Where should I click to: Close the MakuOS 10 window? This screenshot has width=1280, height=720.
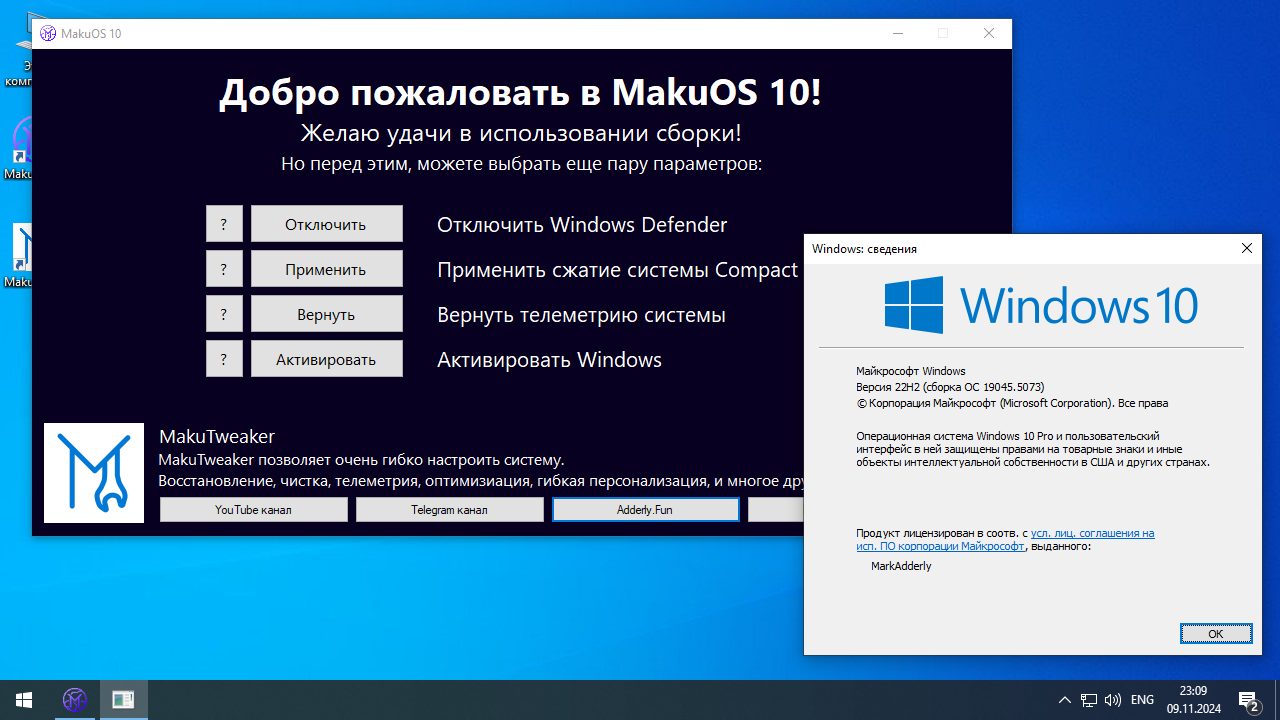pos(989,33)
